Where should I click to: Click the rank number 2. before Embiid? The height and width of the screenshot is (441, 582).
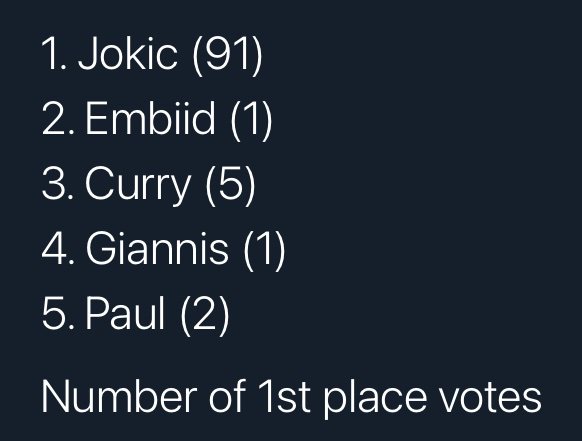[58, 118]
